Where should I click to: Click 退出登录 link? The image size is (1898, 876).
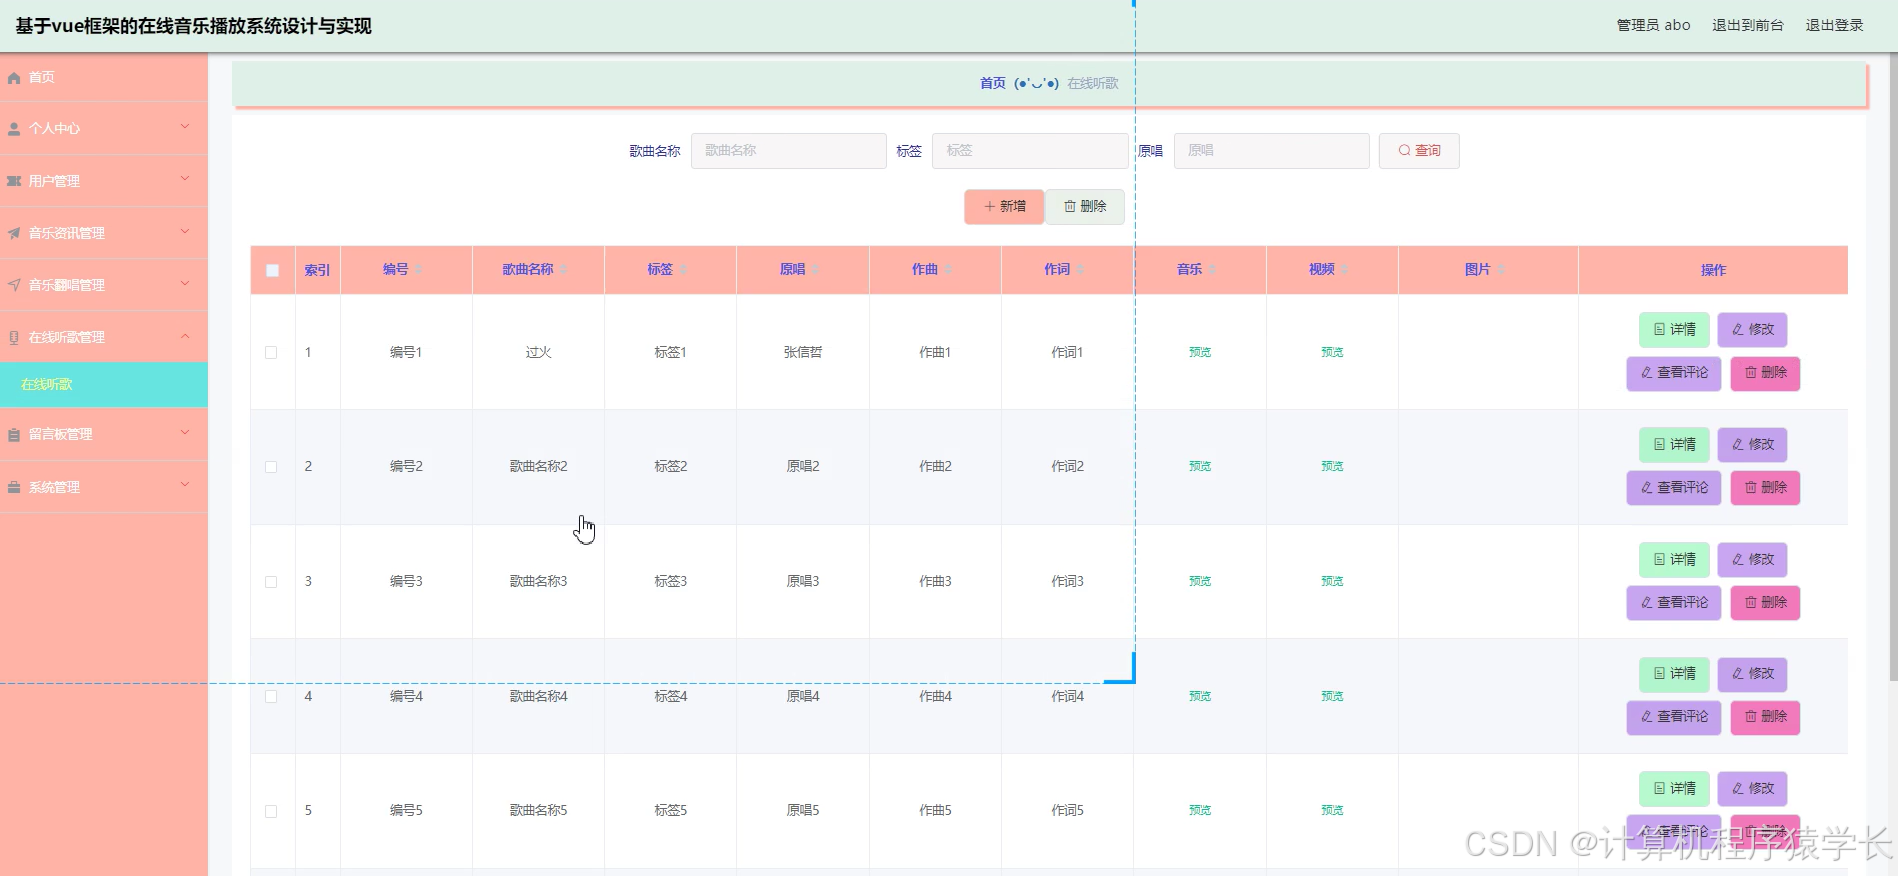click(x=1834, y=25)
